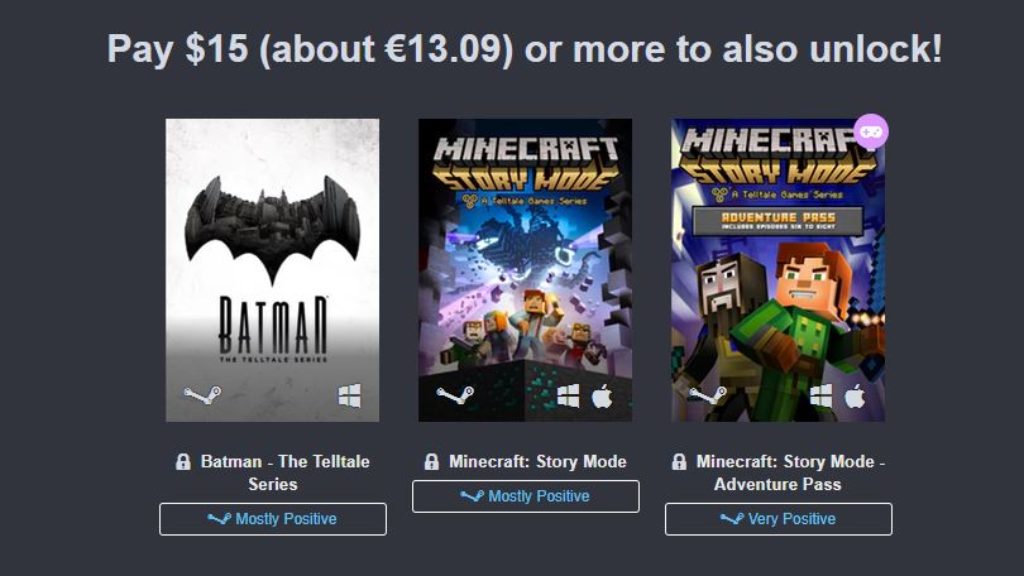Click lock icon beside Adventure Pass title
The height and width of the screenshot is (576, 1024).
tap(679, 462)
